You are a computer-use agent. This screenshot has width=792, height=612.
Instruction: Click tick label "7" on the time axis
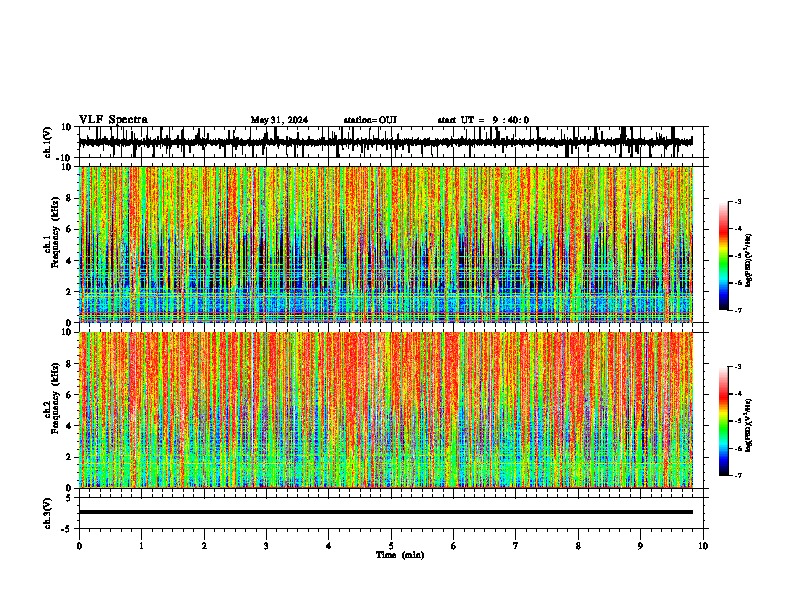click(516, 546)
